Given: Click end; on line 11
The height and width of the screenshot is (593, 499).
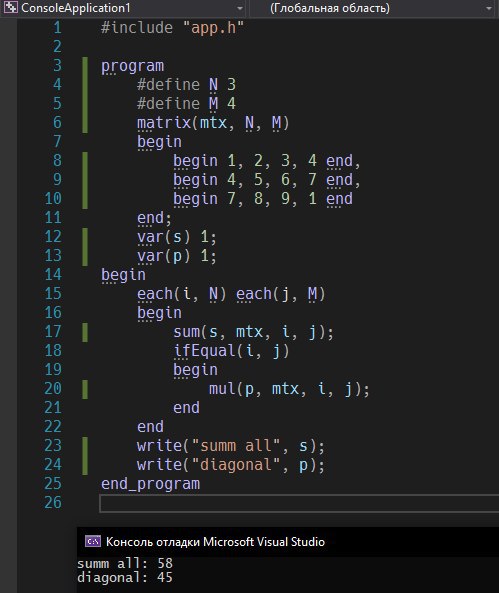Looking at the screenshot, I should click(x=154, y=218).
